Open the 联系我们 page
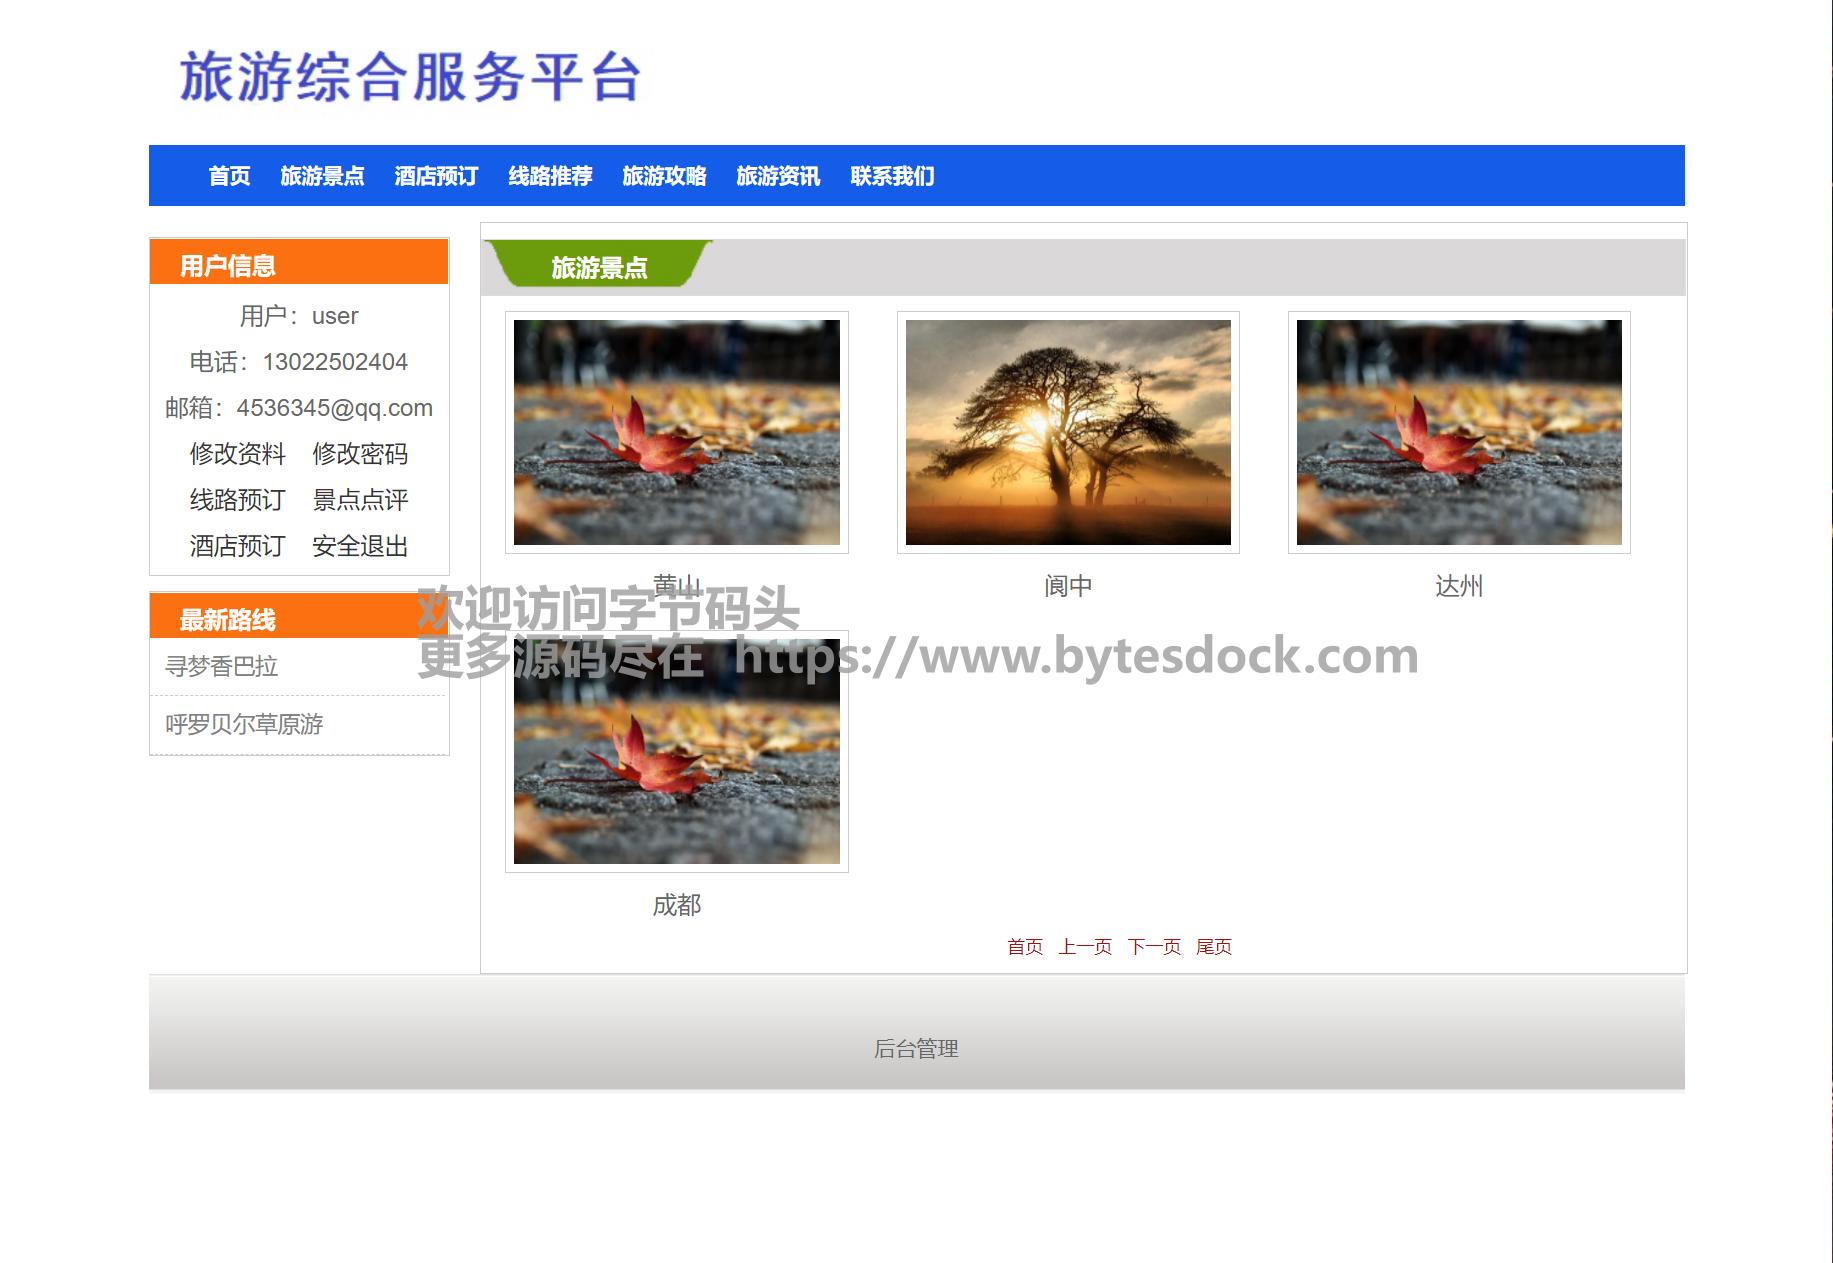Image resolution: width=1833 pixels, height=1263 pixels. pyautogui.click(x=892, y=176)
